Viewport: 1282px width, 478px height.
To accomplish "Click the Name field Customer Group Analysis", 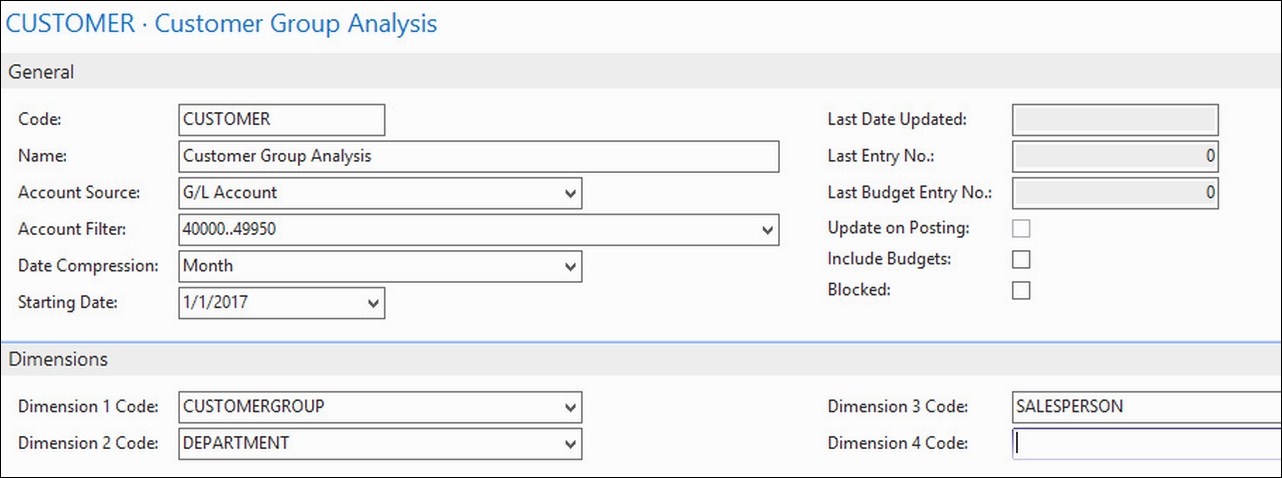I will pos(478,156).
